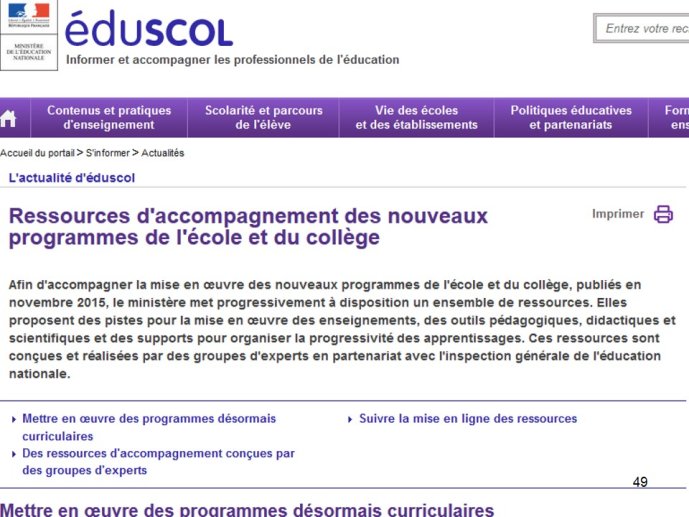This screenshot has width=689, height=517.
Task: Click the arrow bullet before Des ressources d'accompagnement
Action: [14, 454]
